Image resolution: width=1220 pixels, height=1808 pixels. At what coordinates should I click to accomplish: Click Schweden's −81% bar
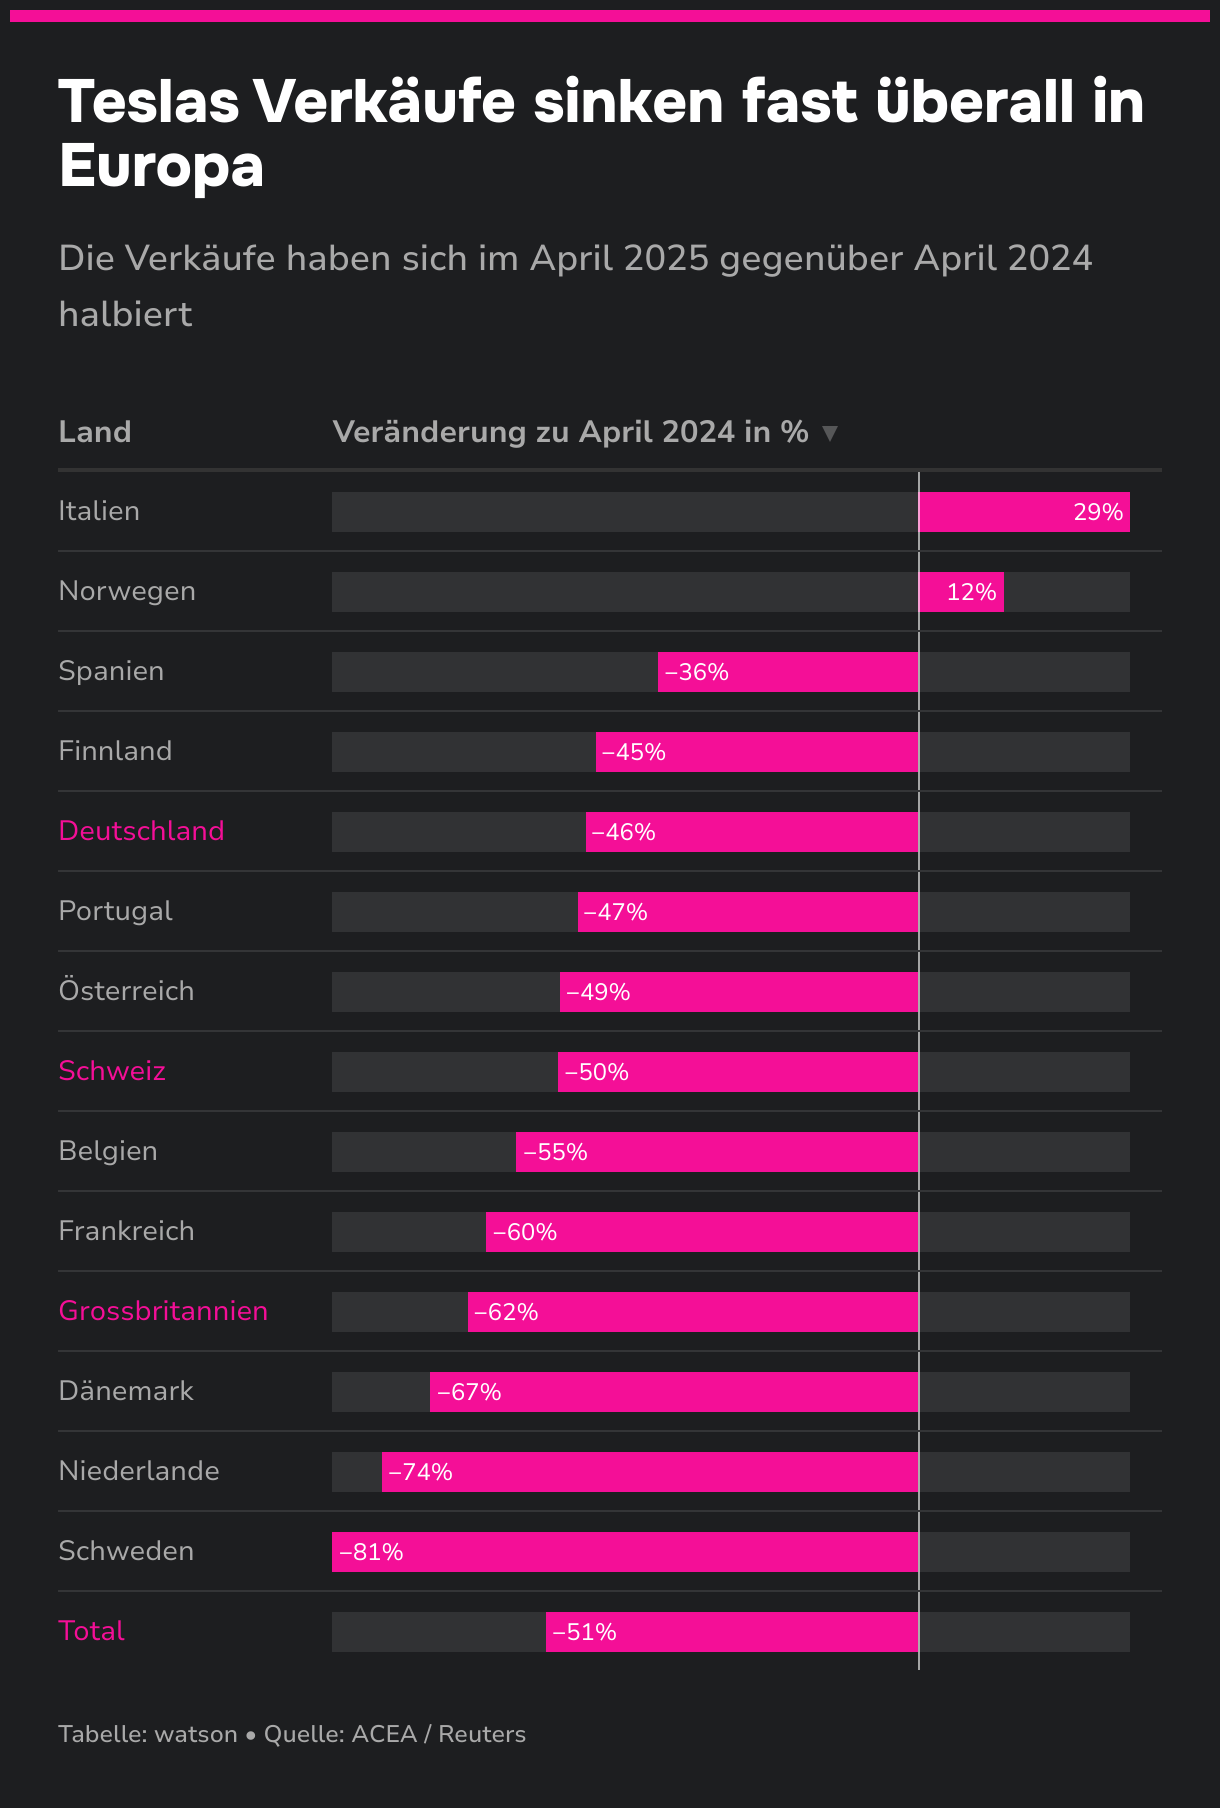coord(625,1552)
